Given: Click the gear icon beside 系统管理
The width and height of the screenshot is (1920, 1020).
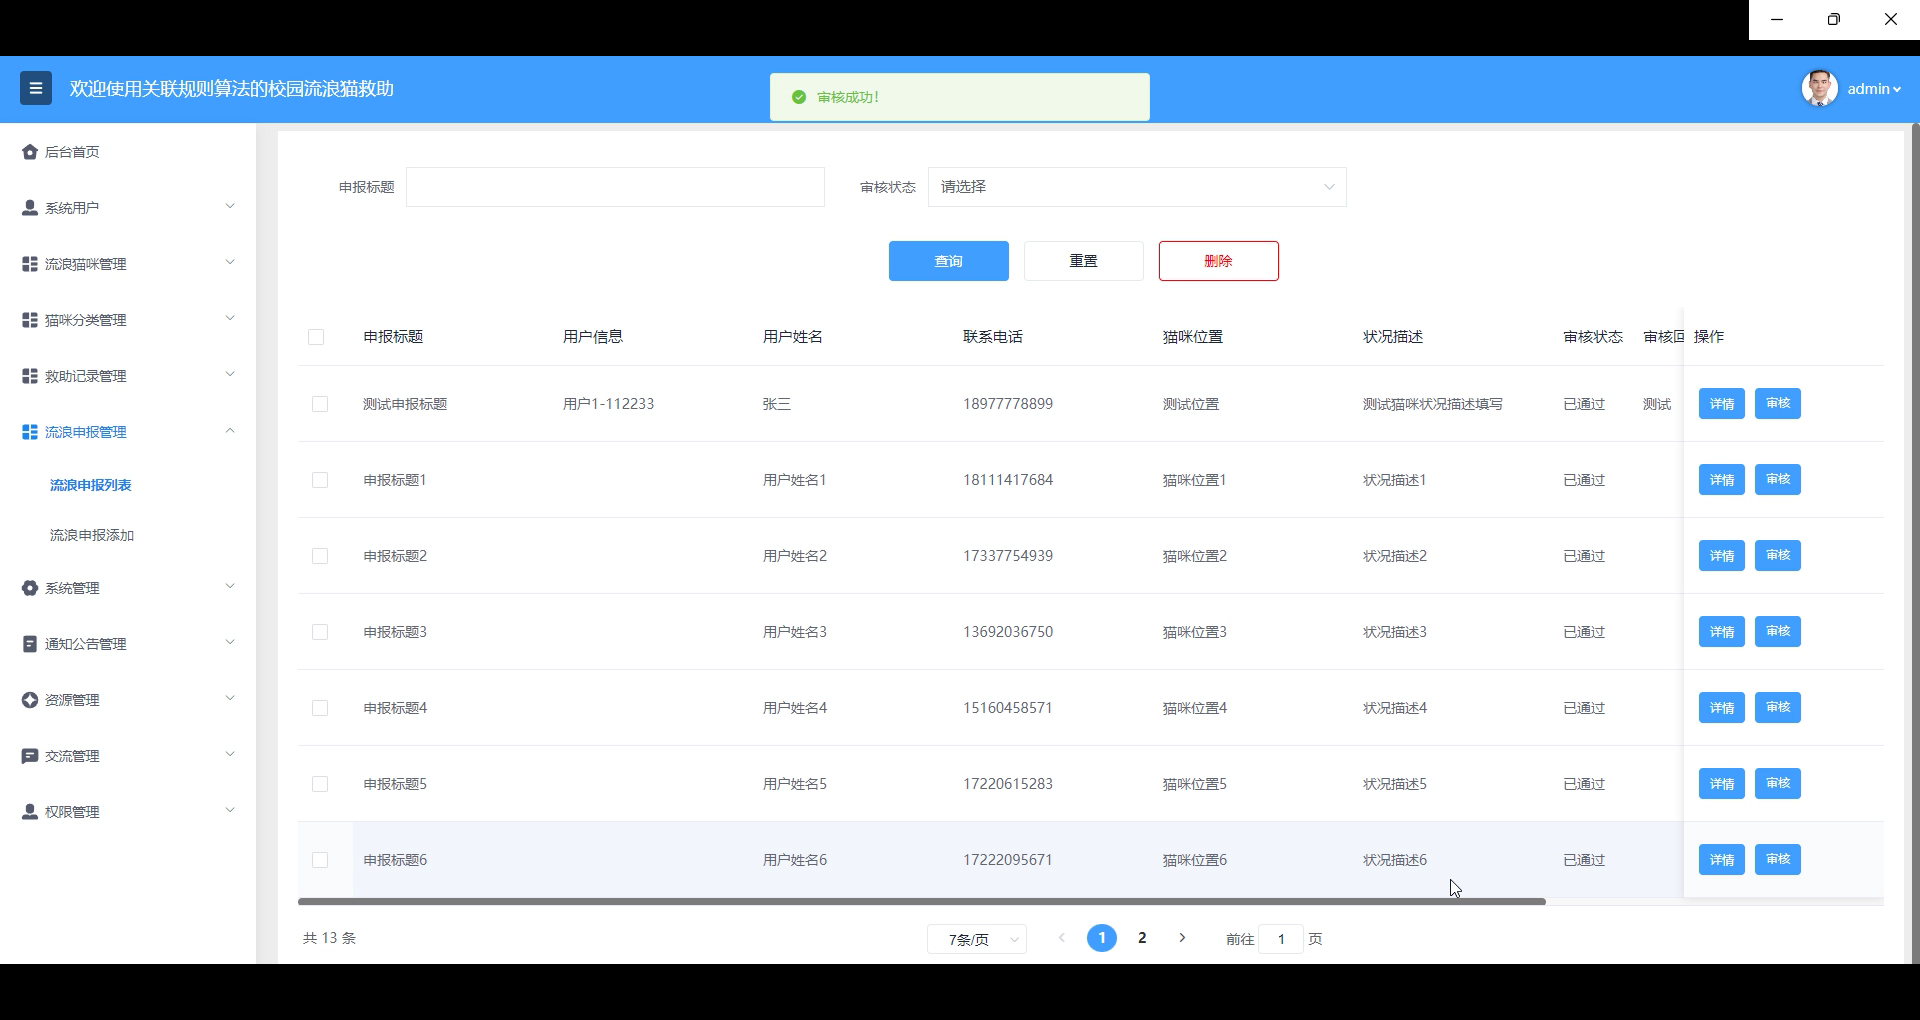Looking at the screenshot, I should (x=30, y=588).
